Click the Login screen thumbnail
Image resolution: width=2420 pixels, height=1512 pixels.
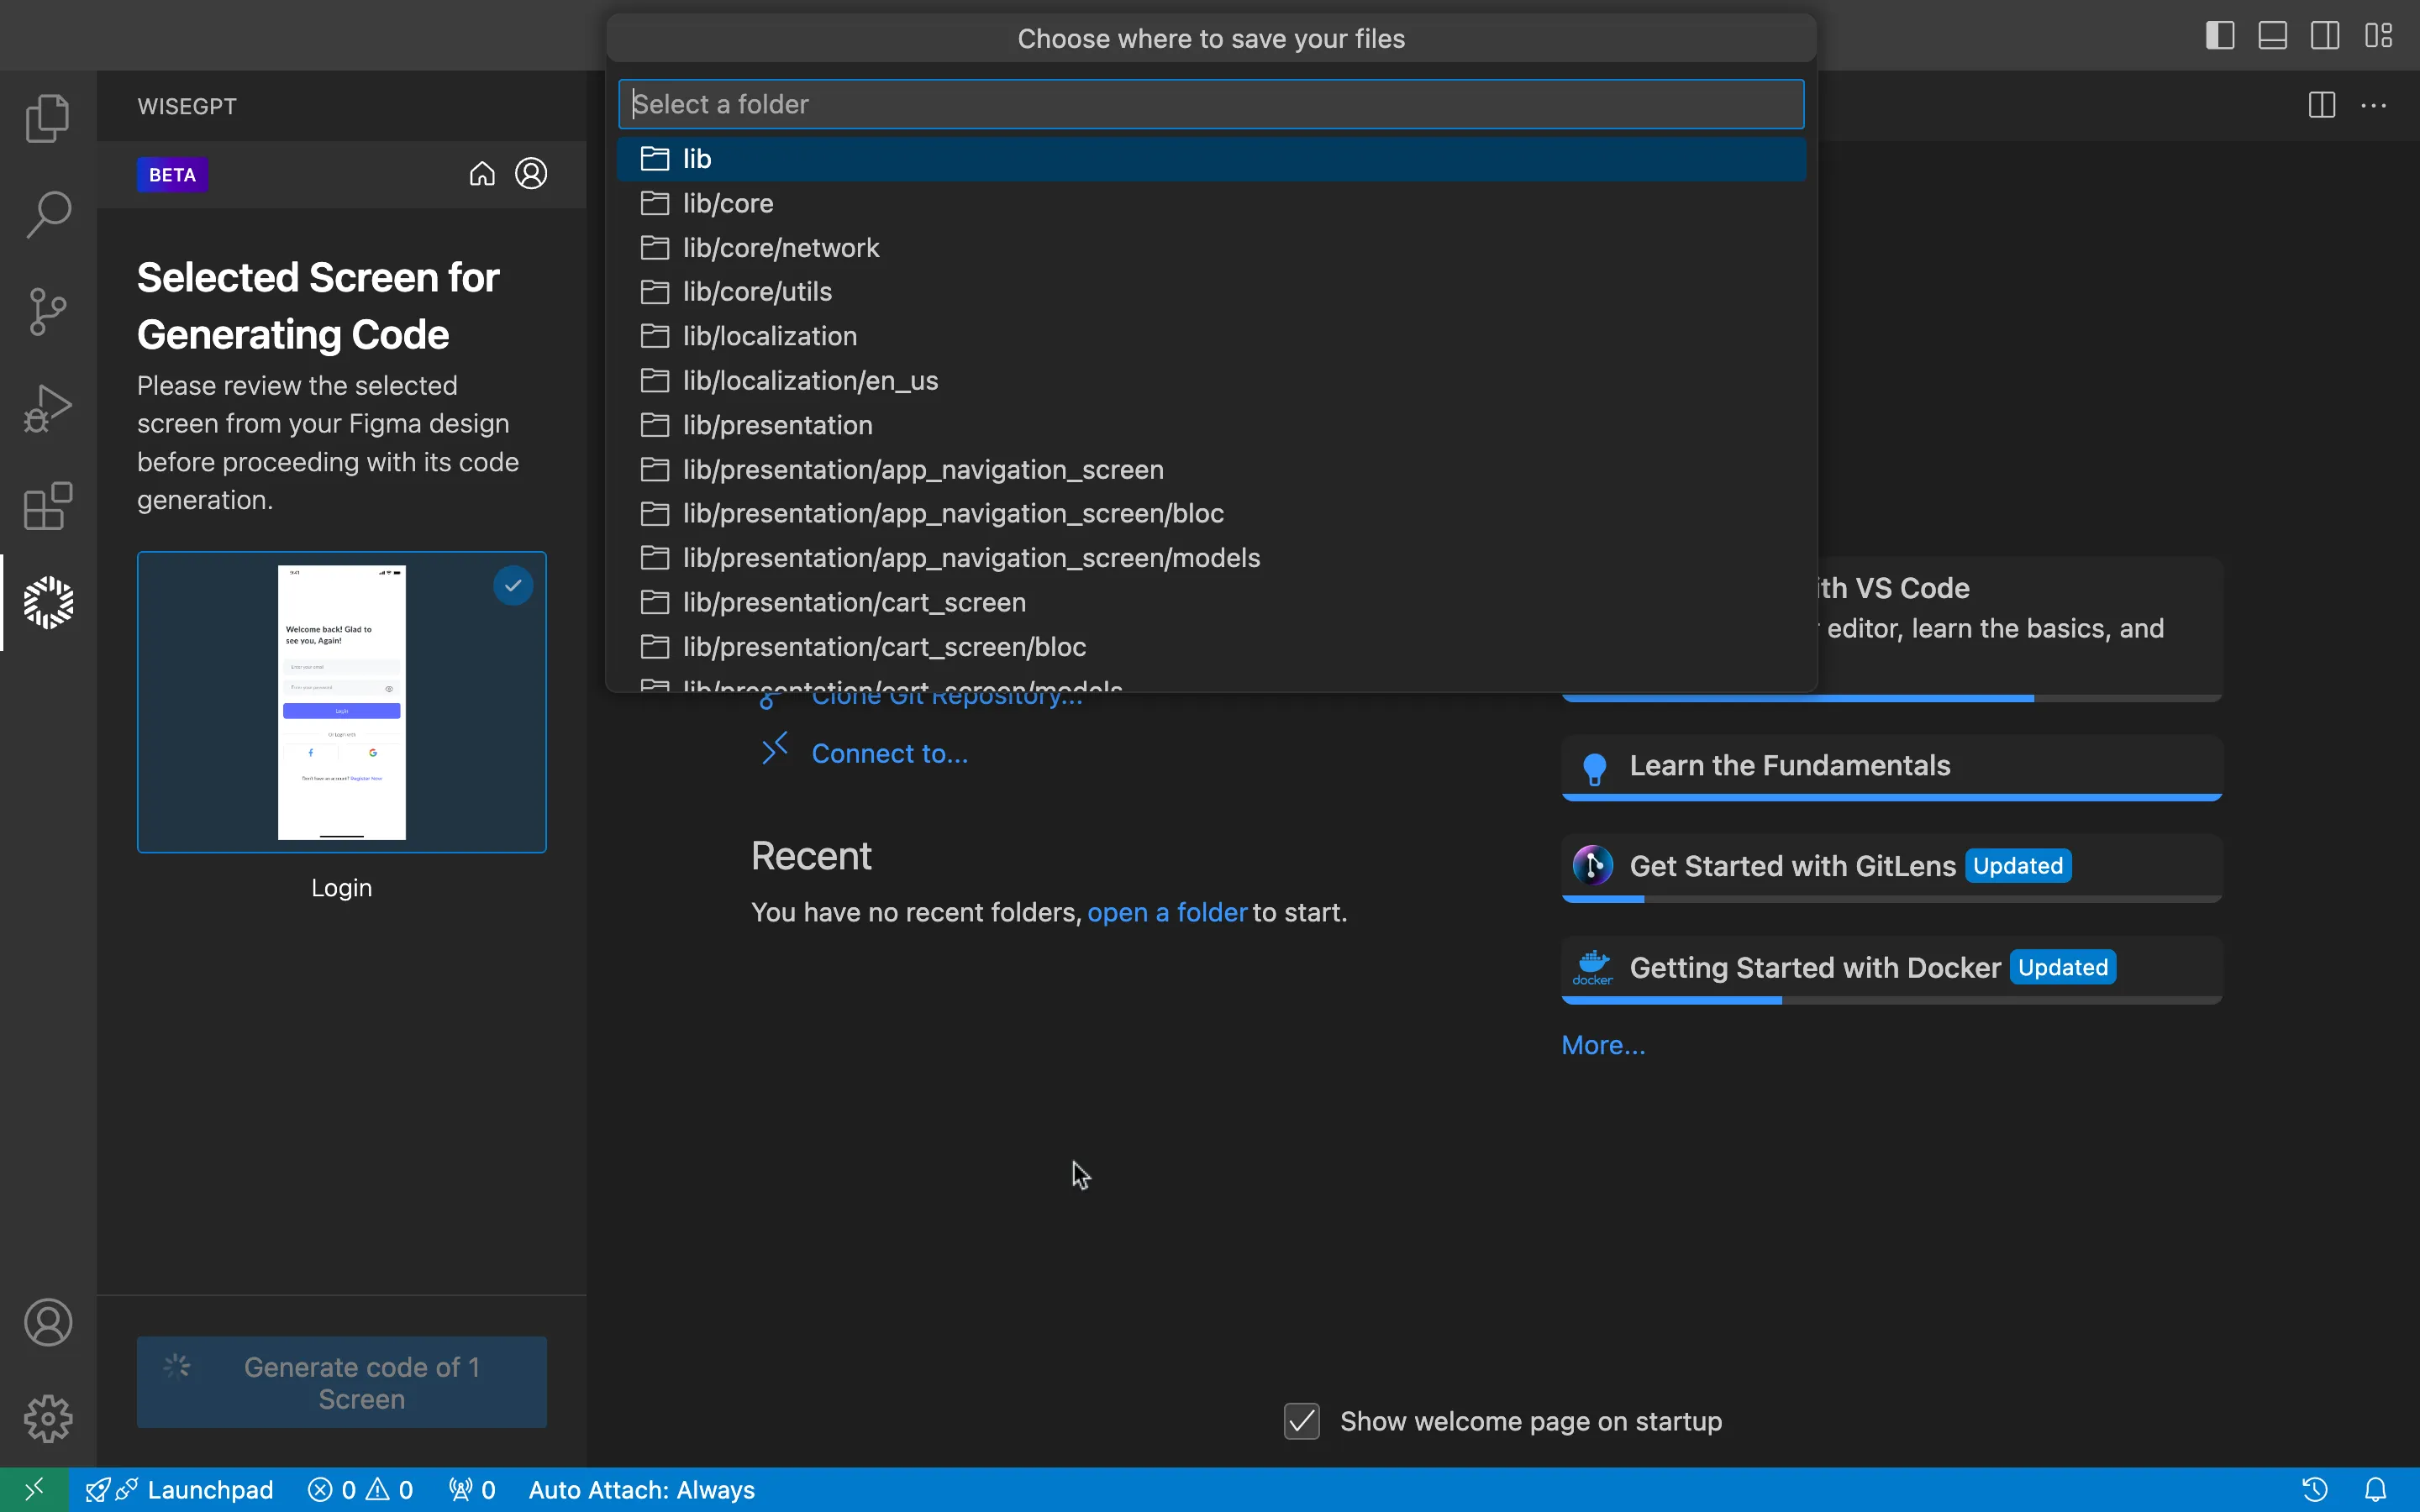pos(341,702)
